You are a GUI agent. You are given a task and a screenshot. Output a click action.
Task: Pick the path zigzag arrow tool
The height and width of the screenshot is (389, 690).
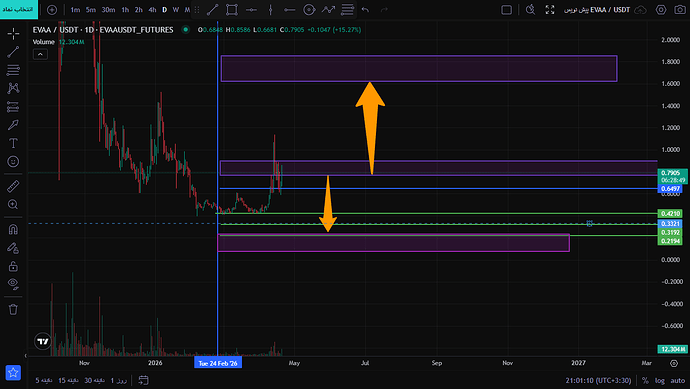pos(328,10)
